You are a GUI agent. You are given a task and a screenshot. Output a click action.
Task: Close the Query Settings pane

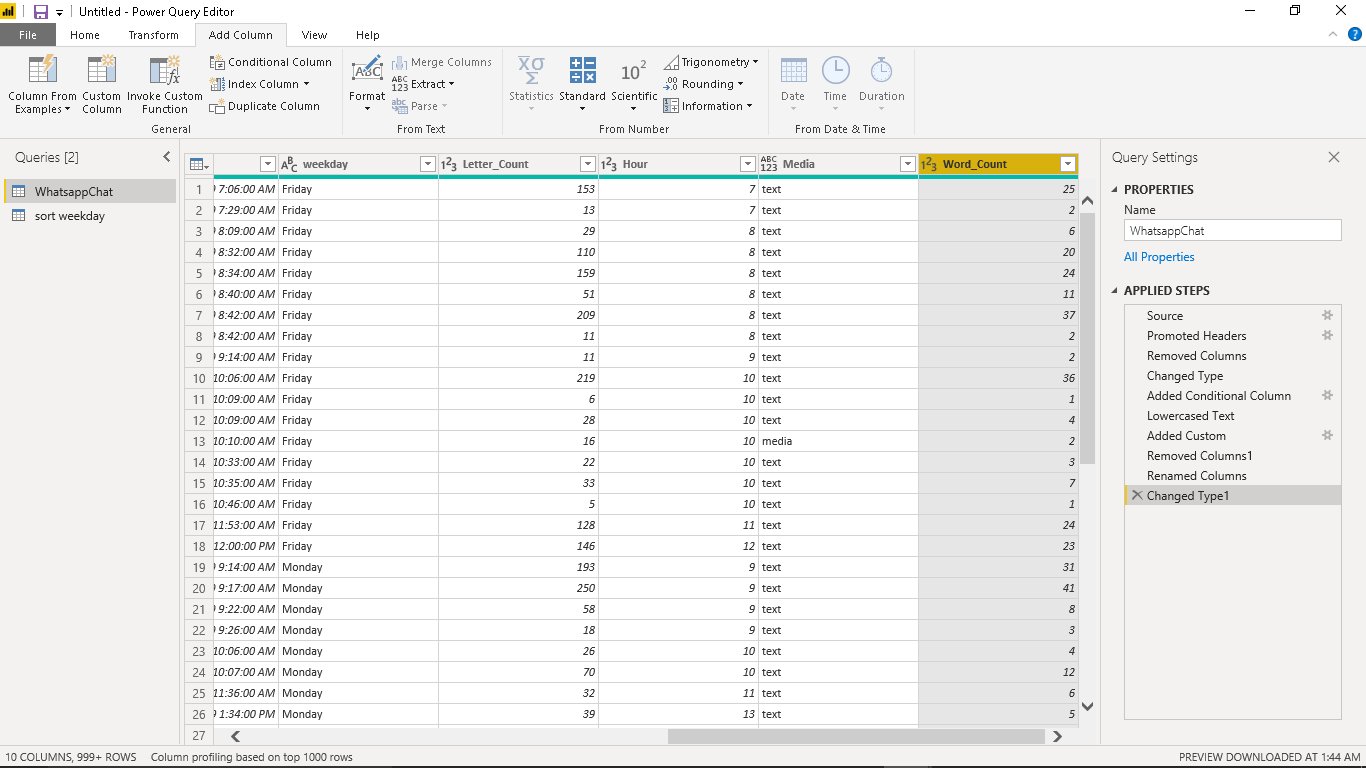pos(1333,157)
